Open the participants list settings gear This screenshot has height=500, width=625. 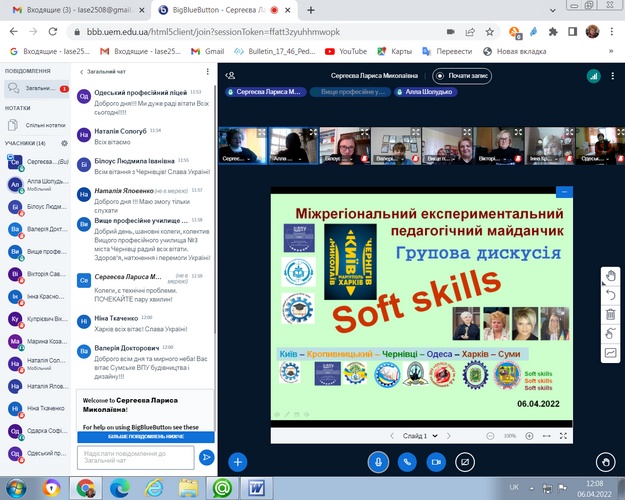(65, 143)
